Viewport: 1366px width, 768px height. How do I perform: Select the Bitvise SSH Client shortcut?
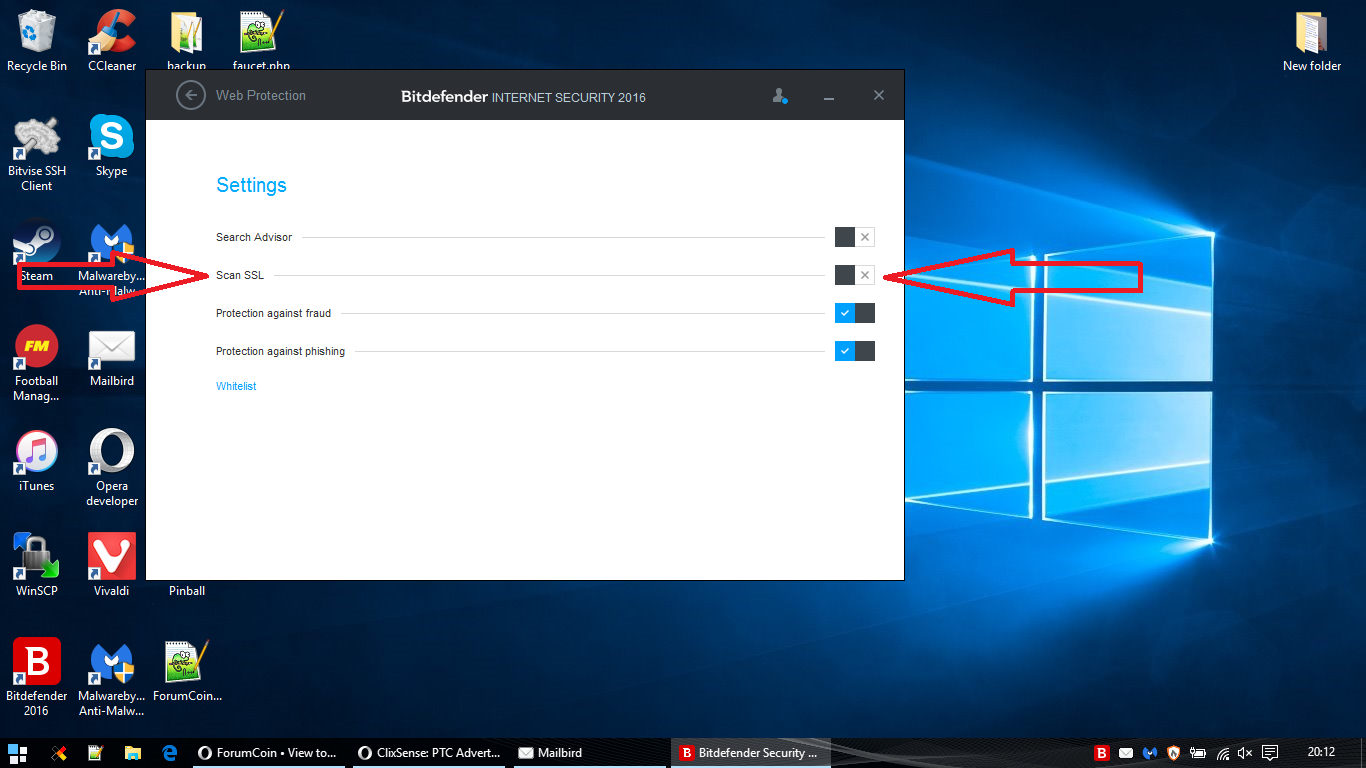coord(37,154)
